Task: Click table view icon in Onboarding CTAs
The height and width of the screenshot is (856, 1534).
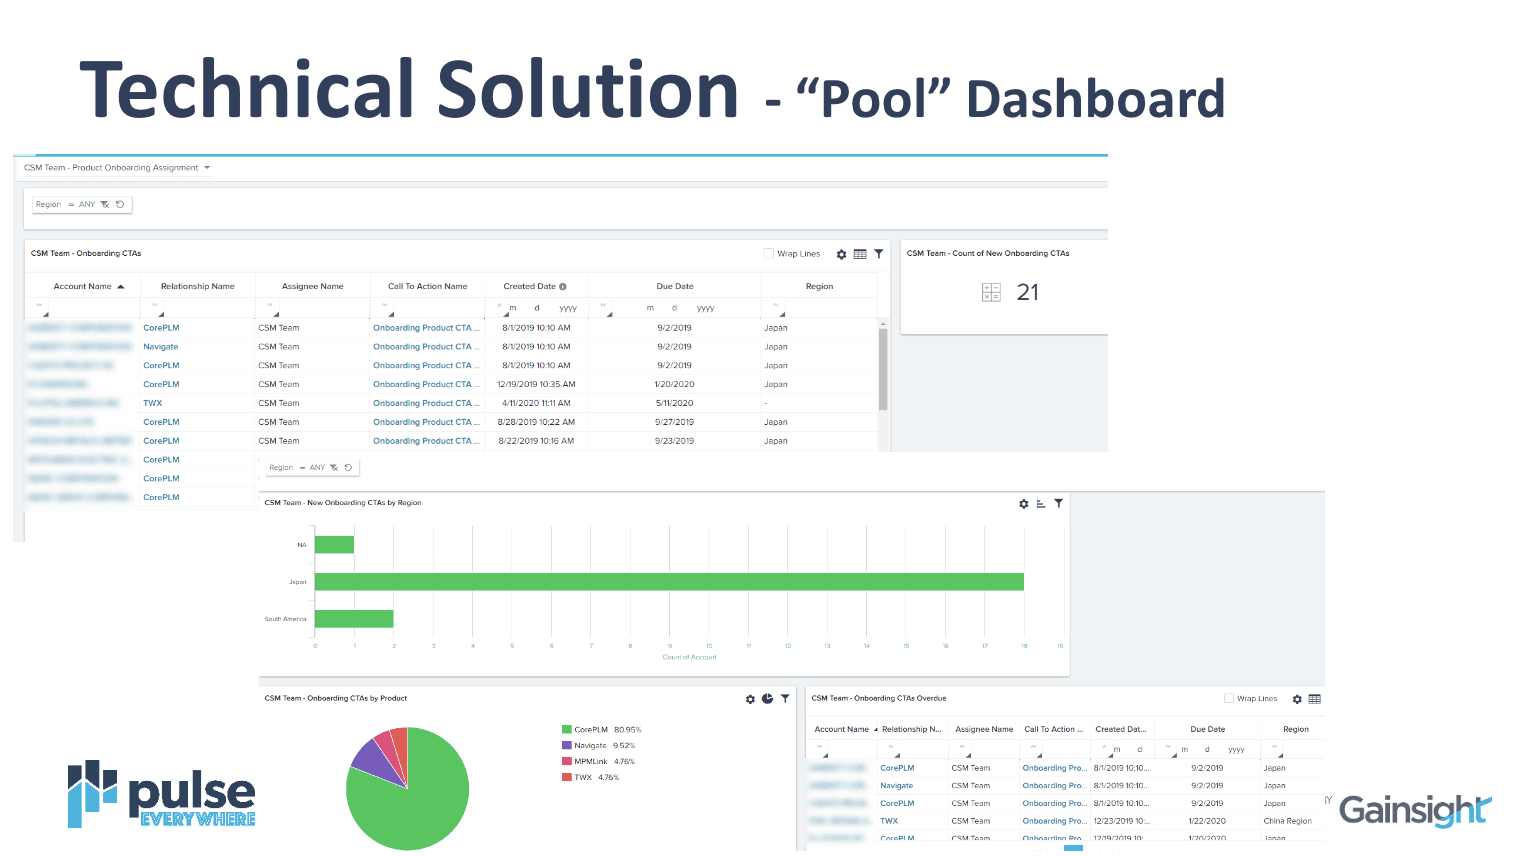Action: (x=860, y=254)
